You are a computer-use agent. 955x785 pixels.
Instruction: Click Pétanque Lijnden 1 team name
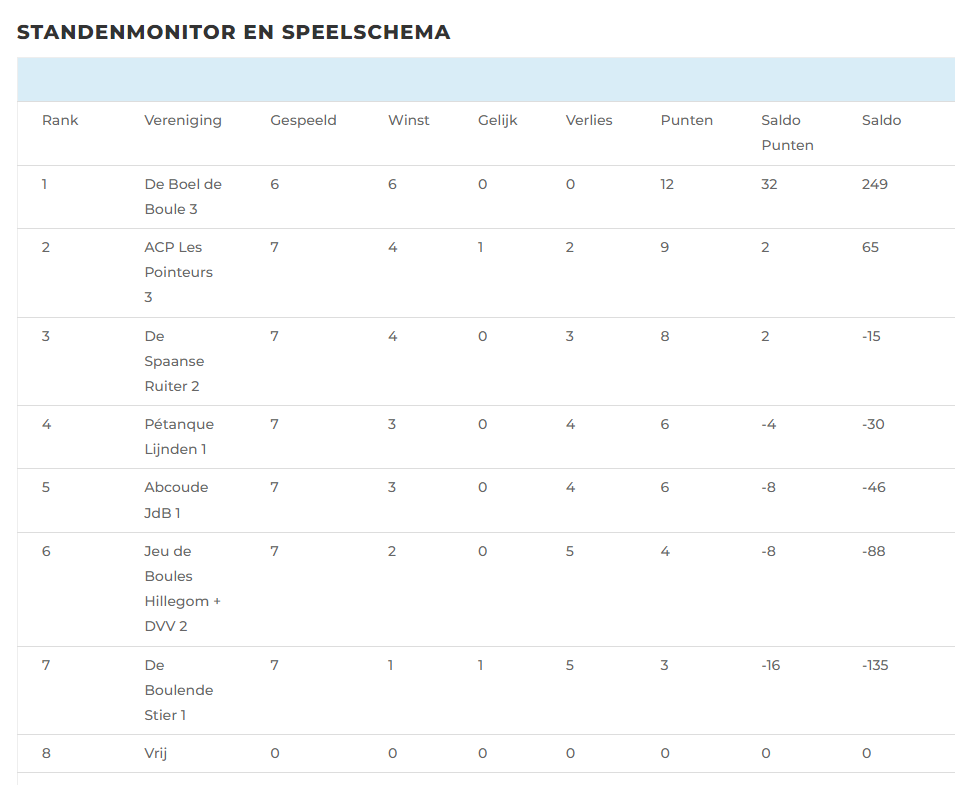pos(179,436)
